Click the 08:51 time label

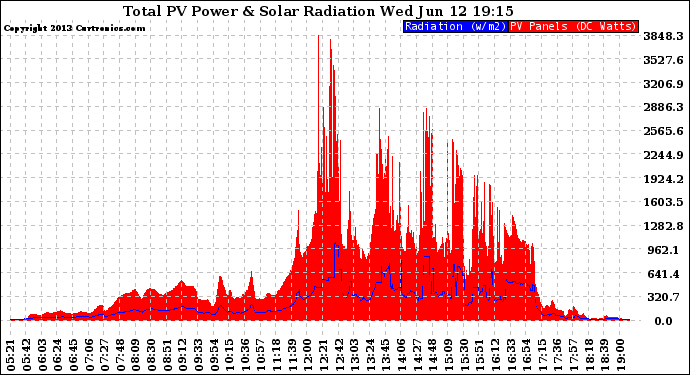click(x=167, y=355)
